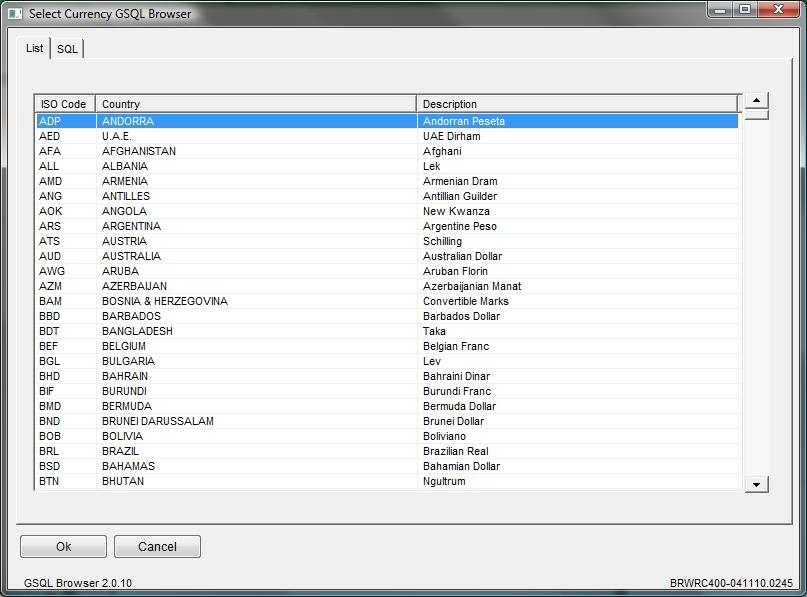Viewport: 807px width, 597px height.
Task: Switch to the SQL tab
Action: 67,49
